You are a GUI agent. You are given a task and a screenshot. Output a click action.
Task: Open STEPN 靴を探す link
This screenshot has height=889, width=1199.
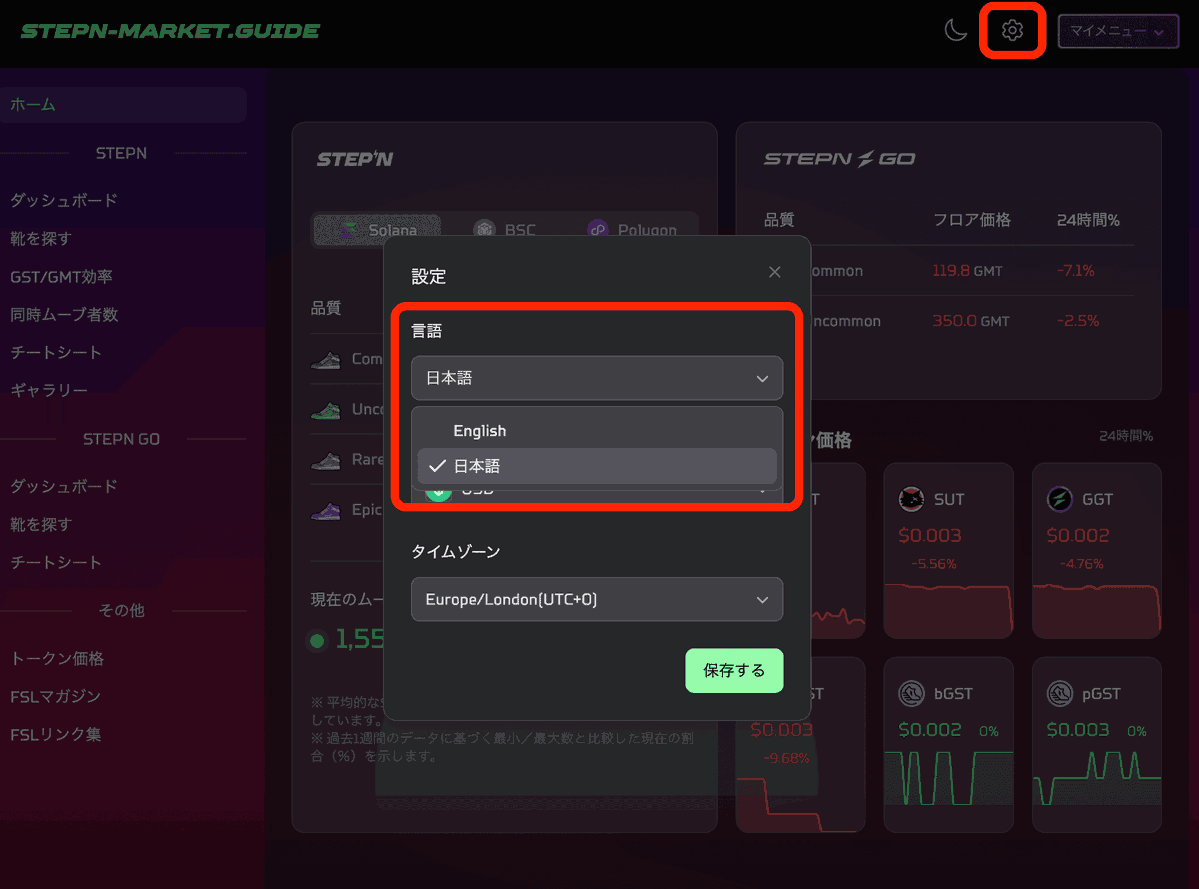pos(41,238)
